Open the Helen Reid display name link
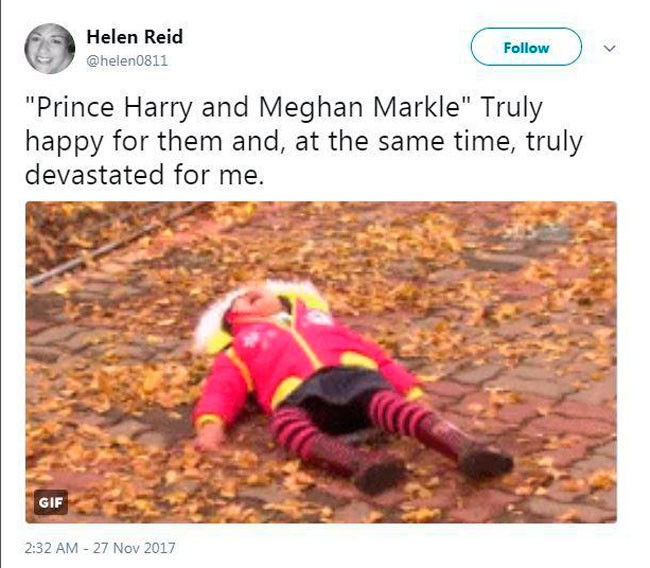Viewport: 650px width, 568px height. tap(135, 37)
